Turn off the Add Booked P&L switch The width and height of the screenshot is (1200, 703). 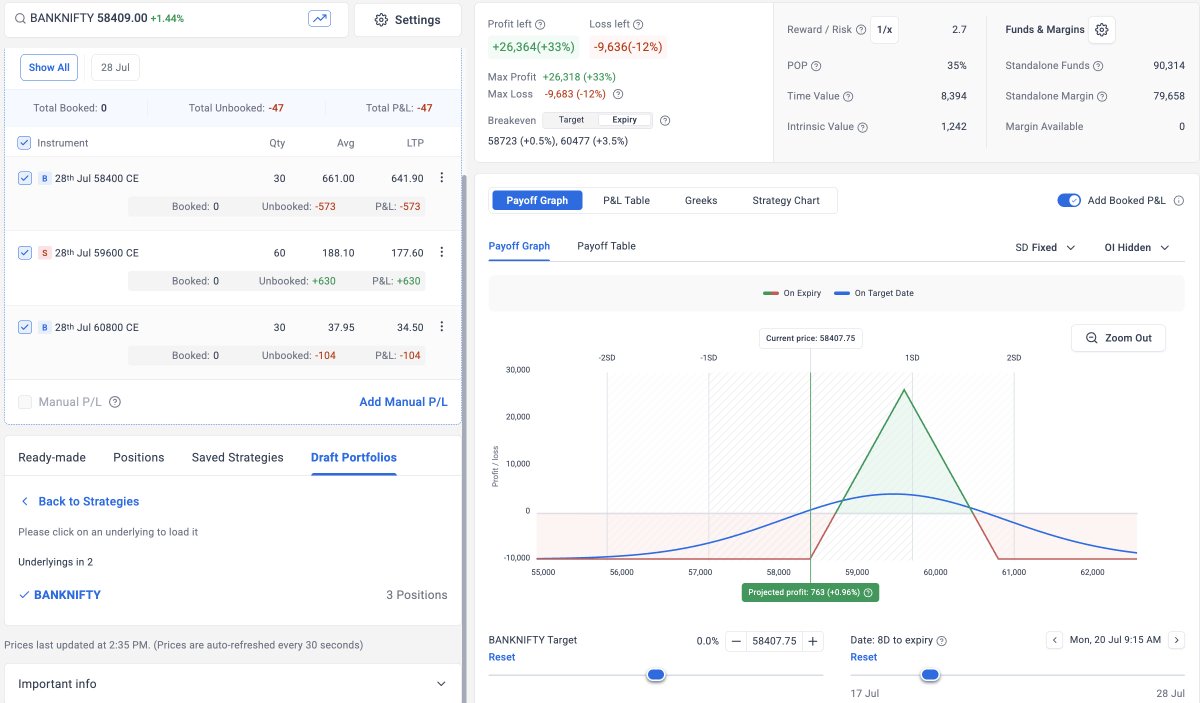pos(1069,200)
